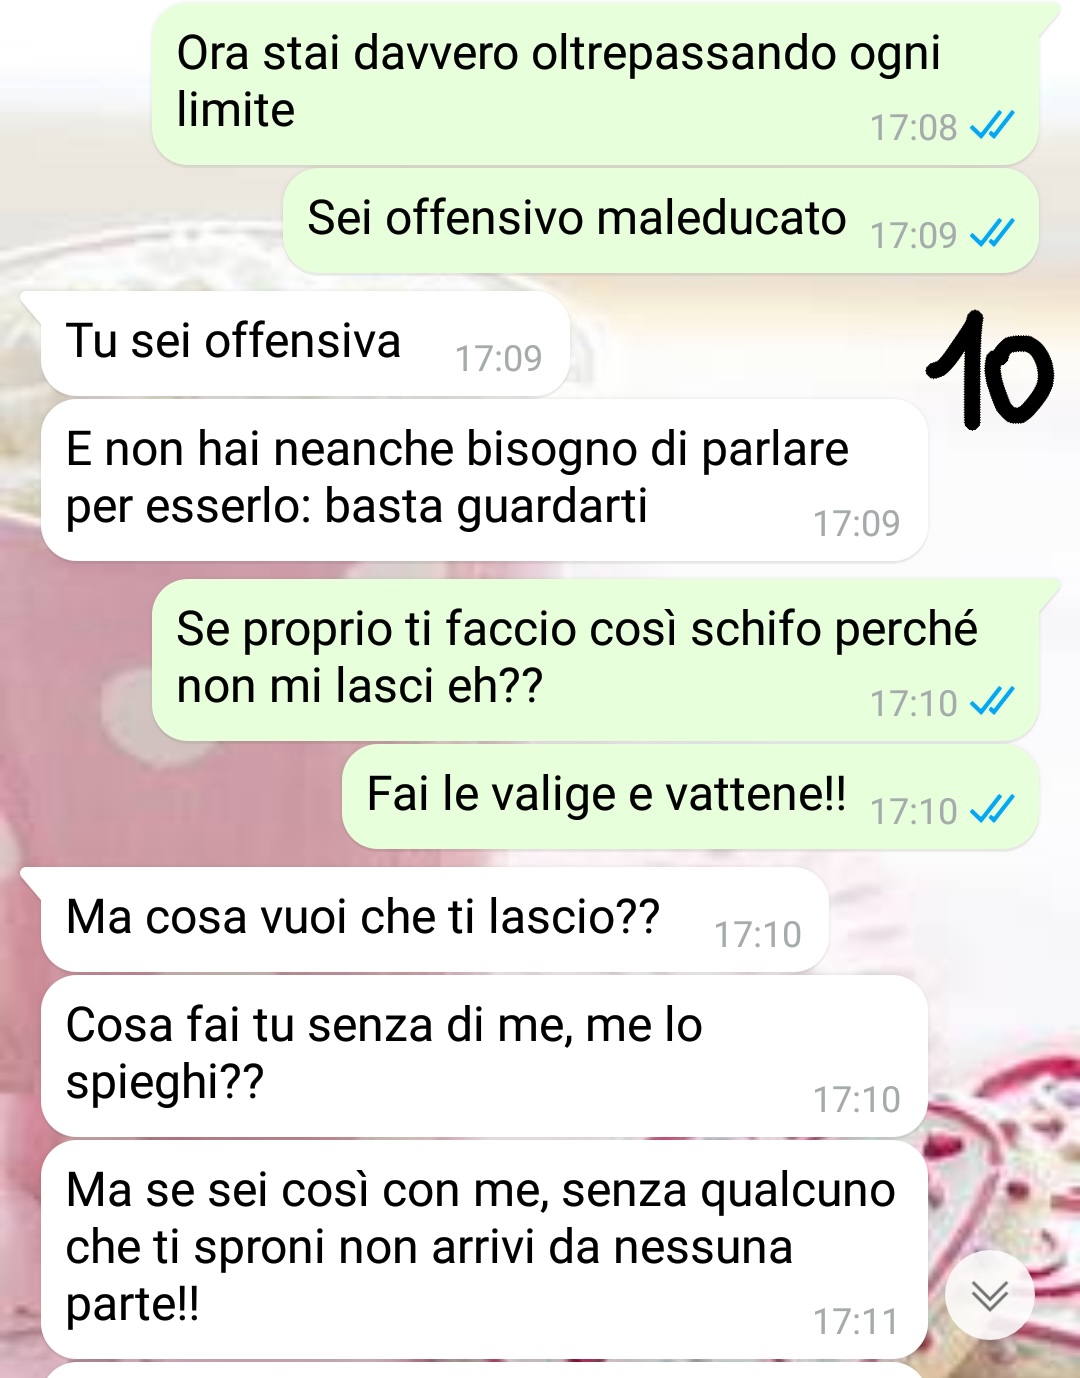Screen dimensions: 1080x1378
Task: Select message 'Ora stai davvero oltrepassando ogni limite'
Action: 595,84
